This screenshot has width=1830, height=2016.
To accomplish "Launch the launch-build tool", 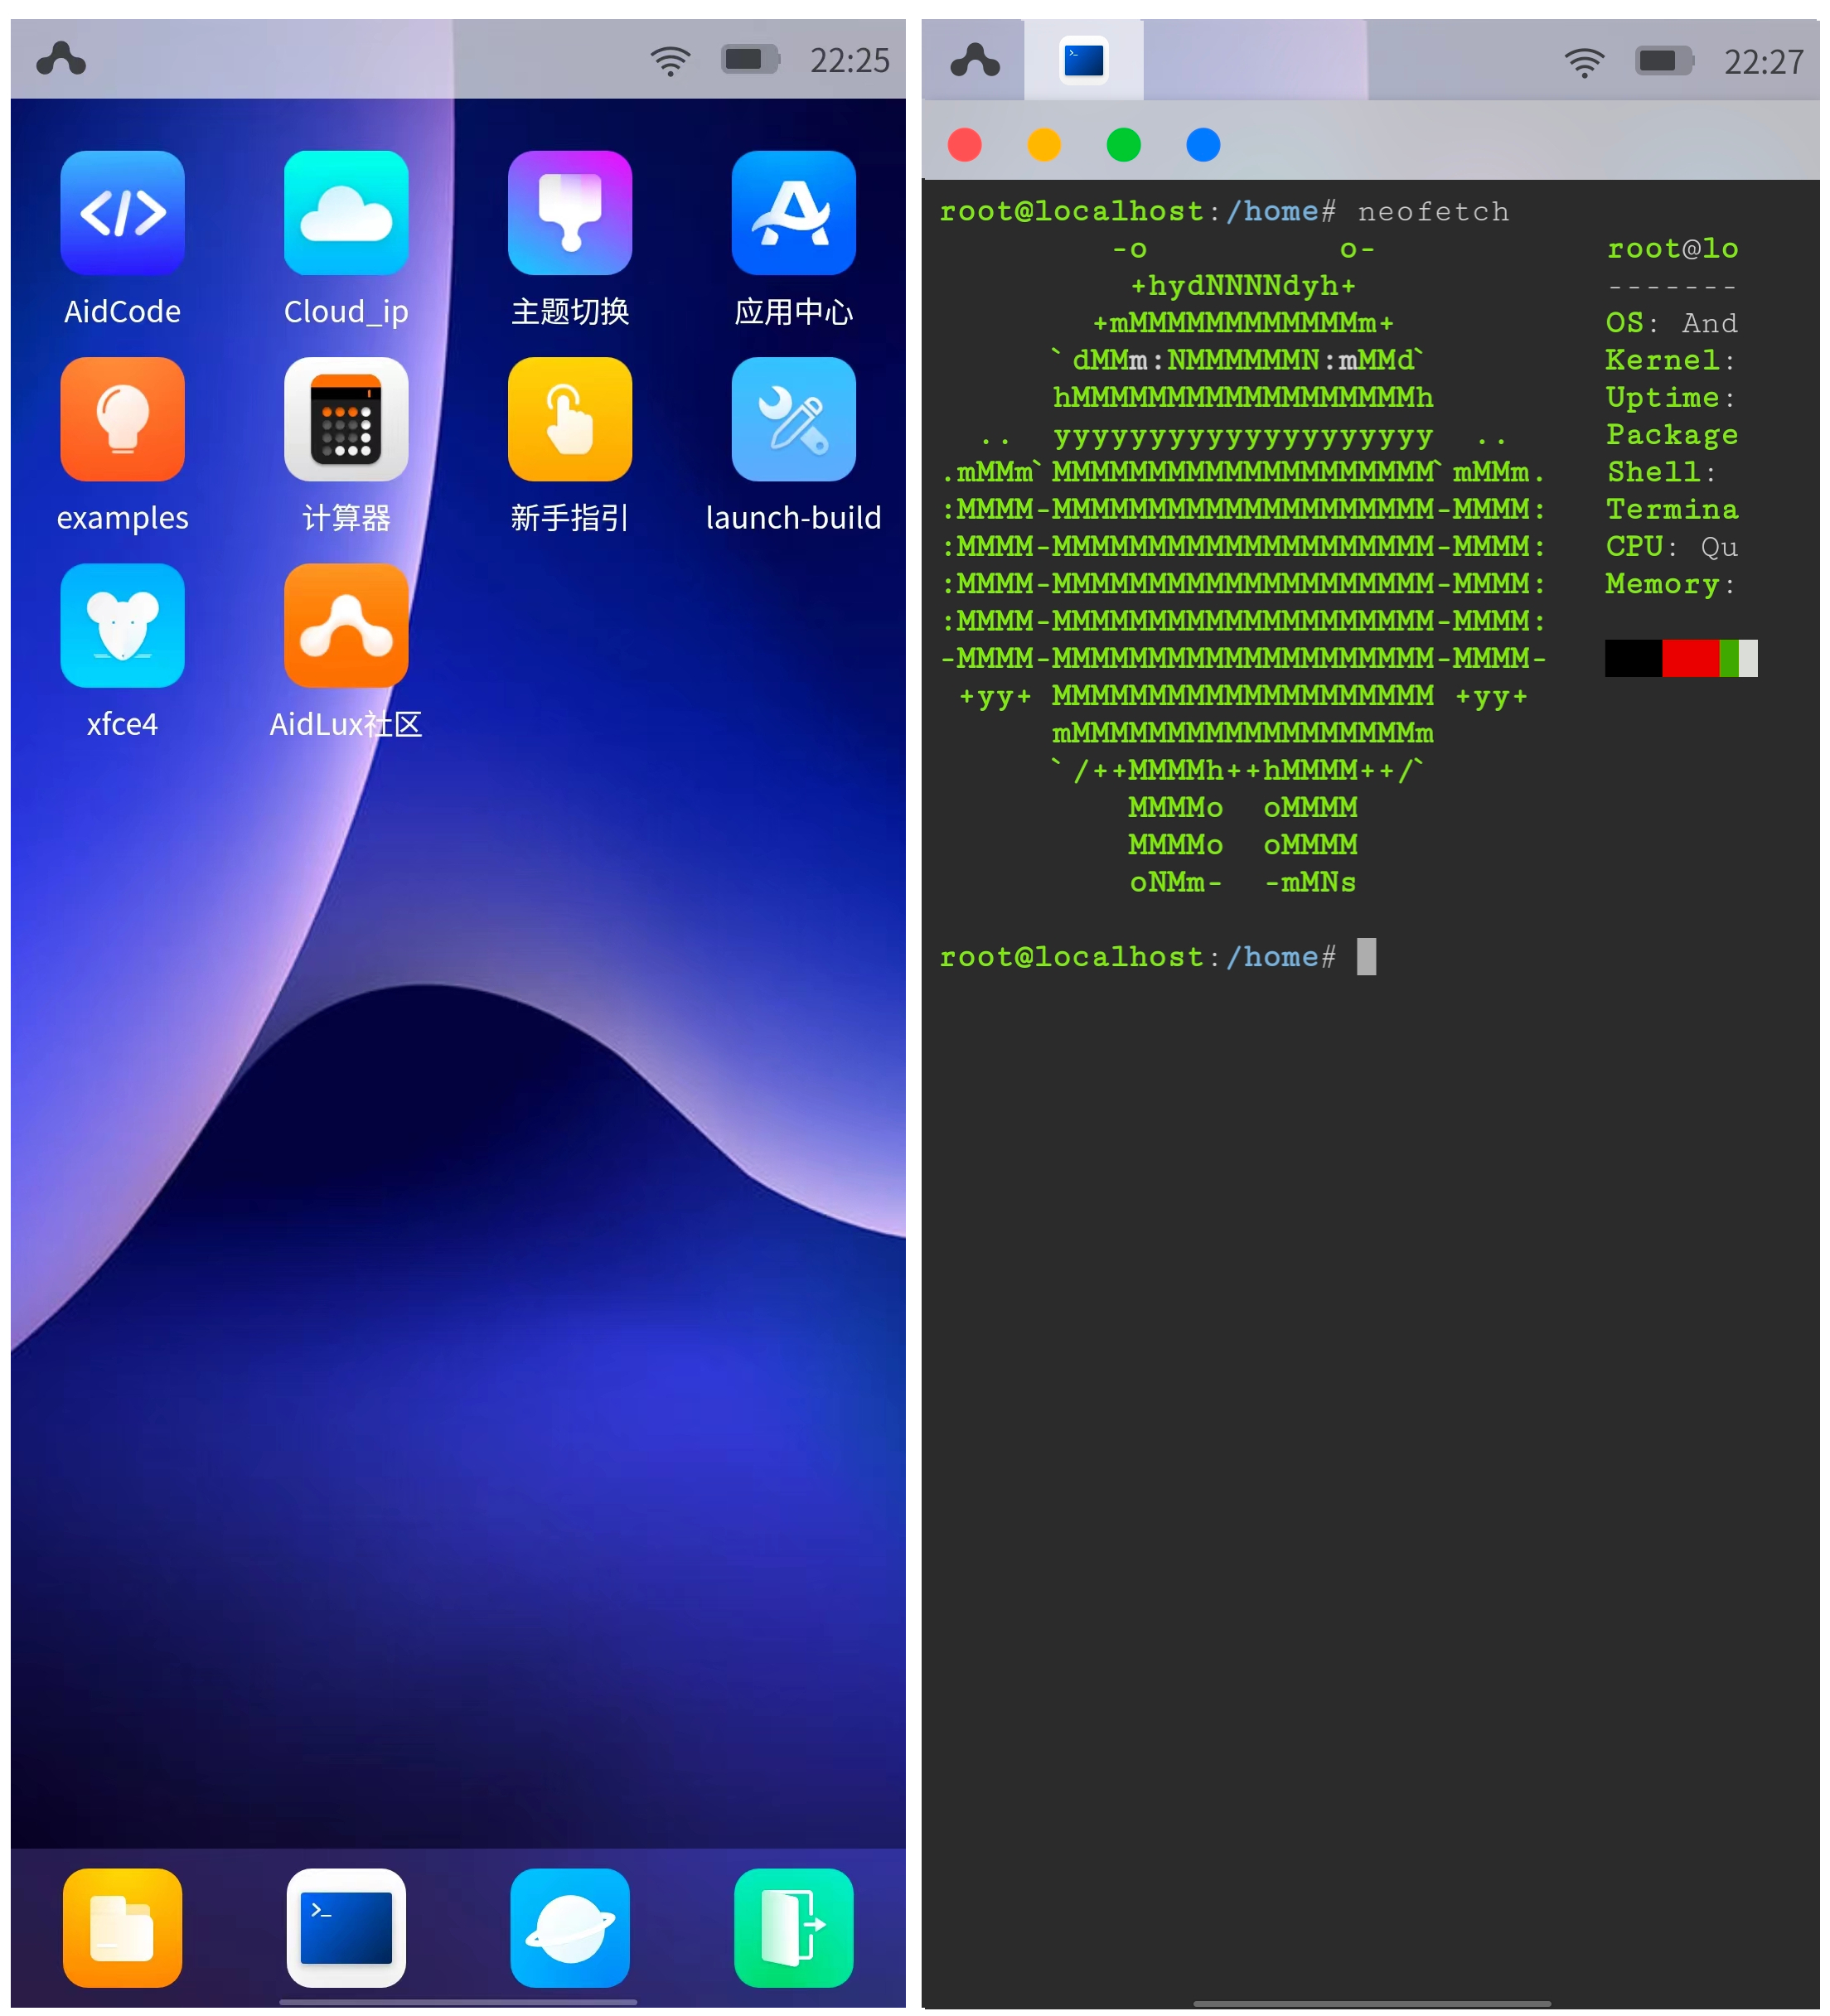I will click(793, 419).
